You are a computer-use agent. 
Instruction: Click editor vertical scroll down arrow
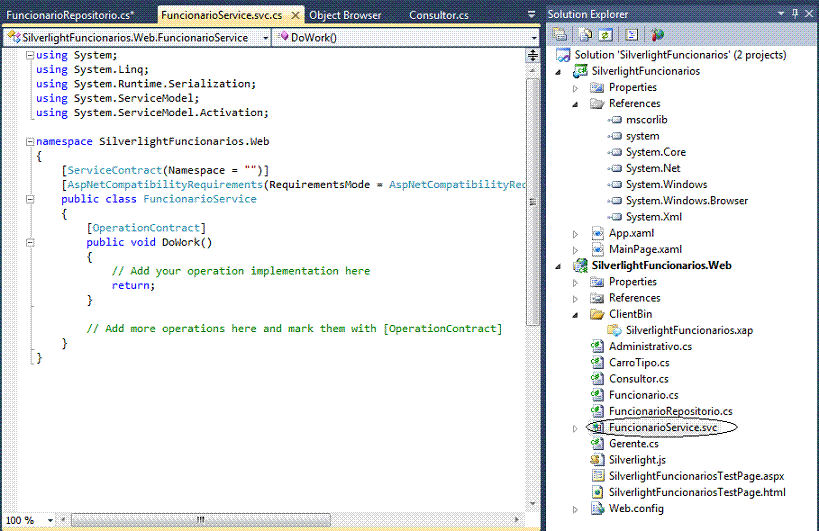532,504
